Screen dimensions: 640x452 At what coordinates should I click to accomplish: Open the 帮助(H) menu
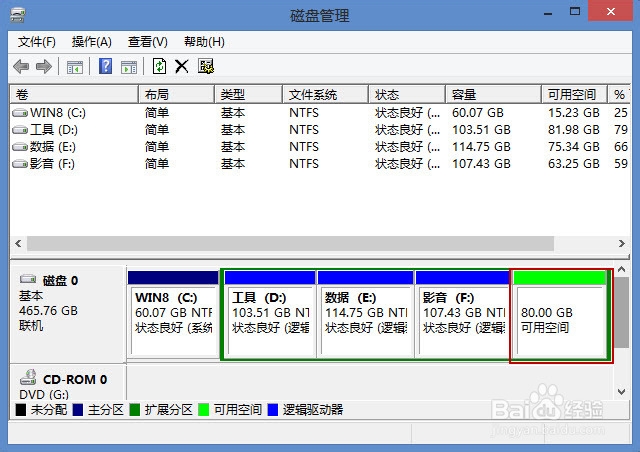tap(204, 42)
